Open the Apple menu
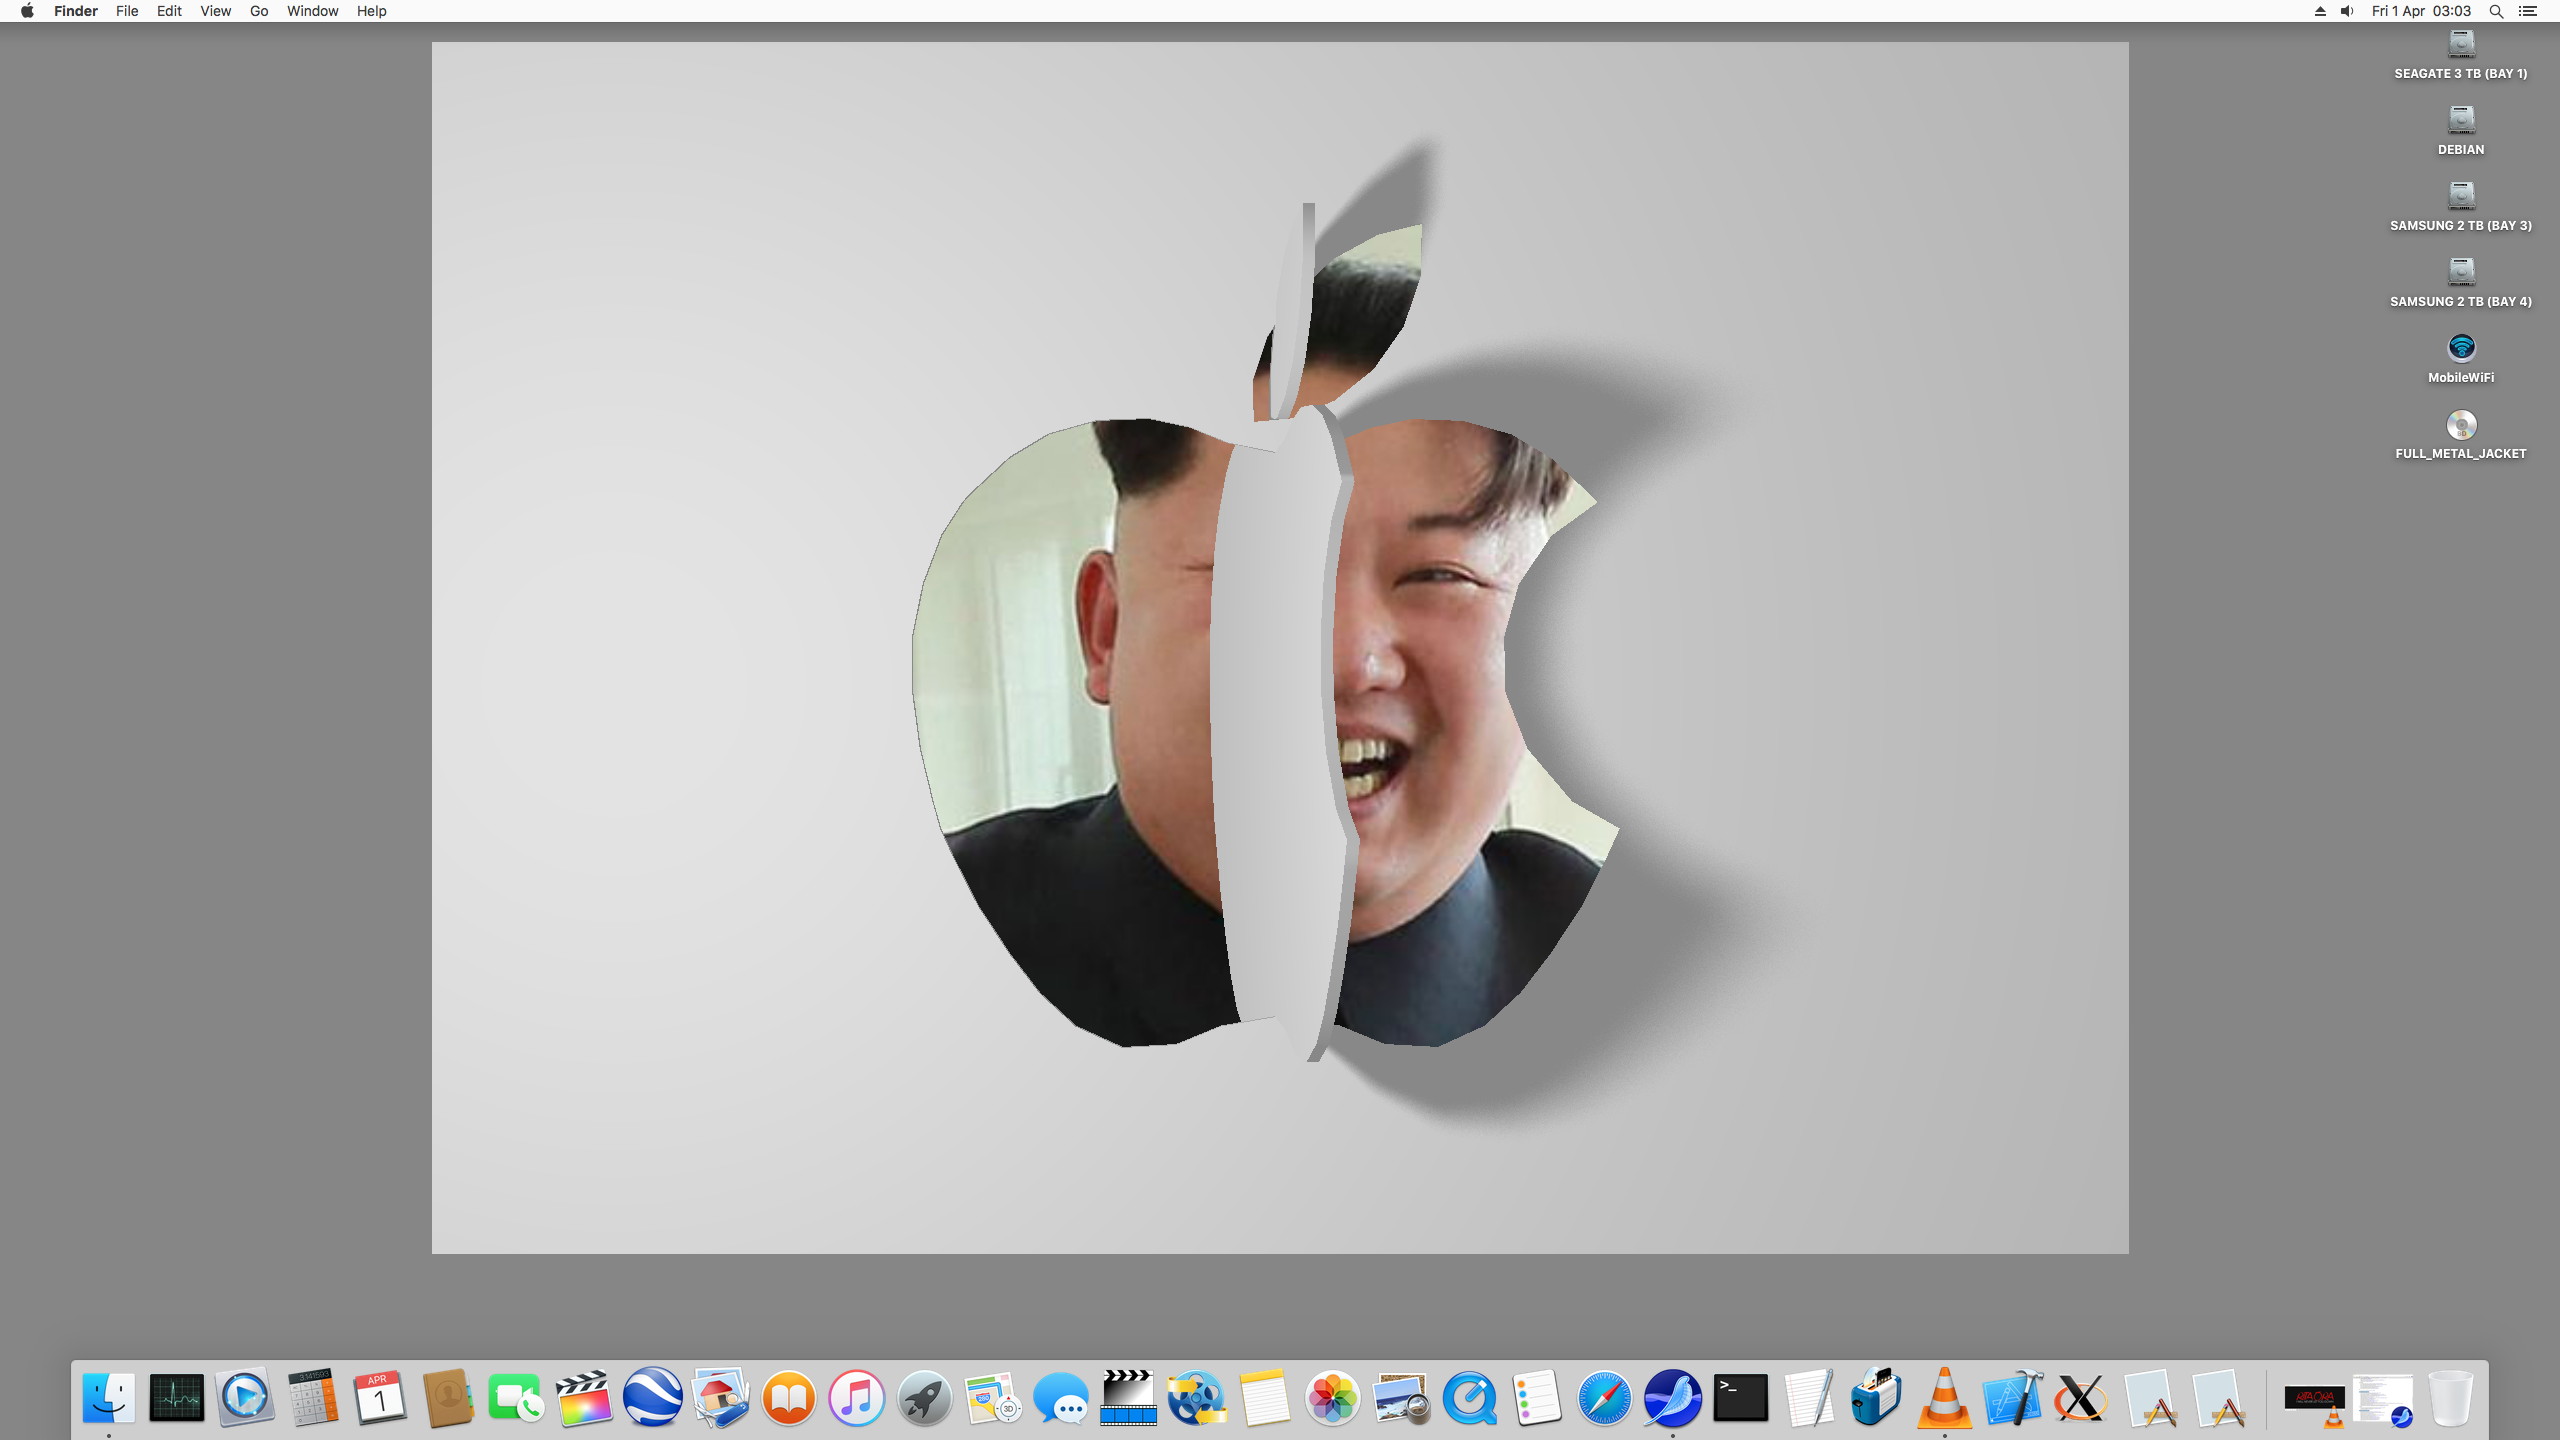Image resolution: width=2560 pixels, height=1440 pixels. tap(27, 11)
